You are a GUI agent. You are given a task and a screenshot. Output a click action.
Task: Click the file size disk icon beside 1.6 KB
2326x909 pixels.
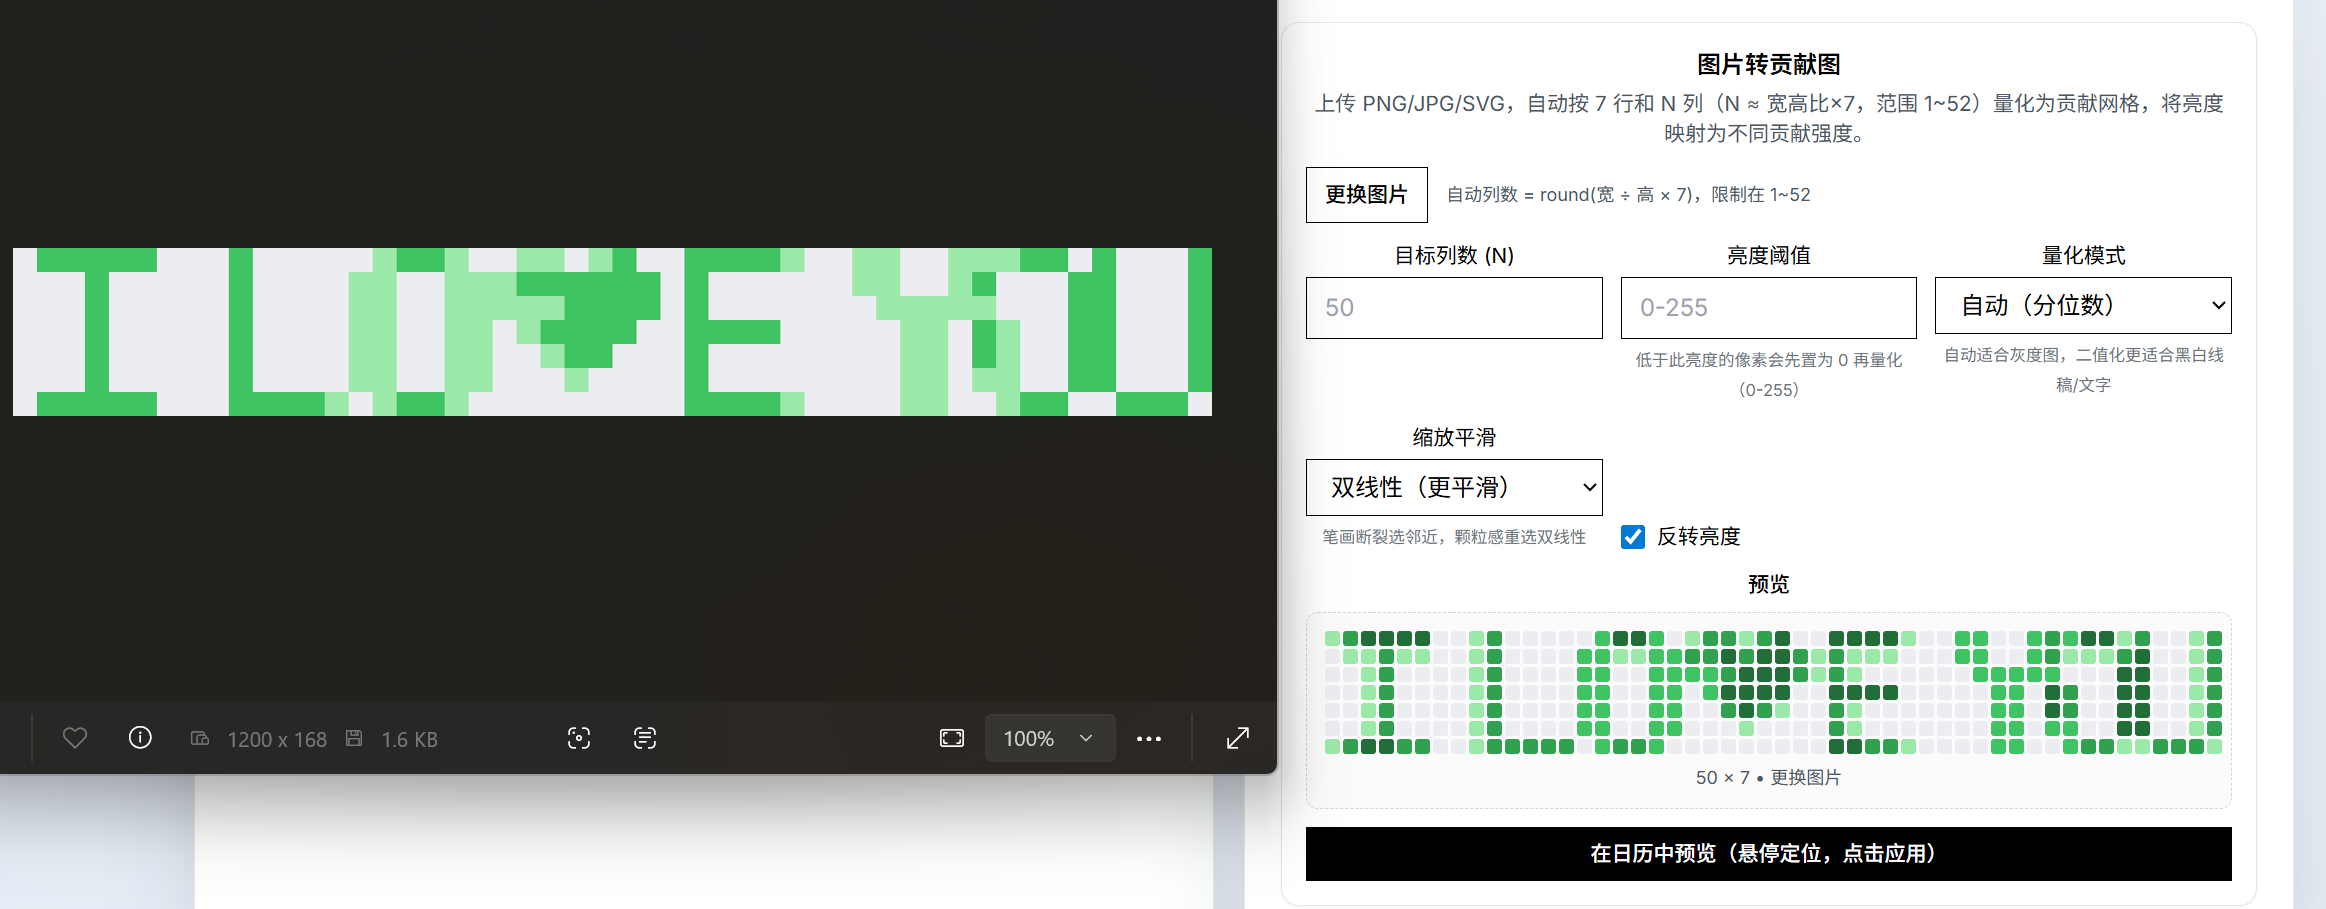coord(354,738)
